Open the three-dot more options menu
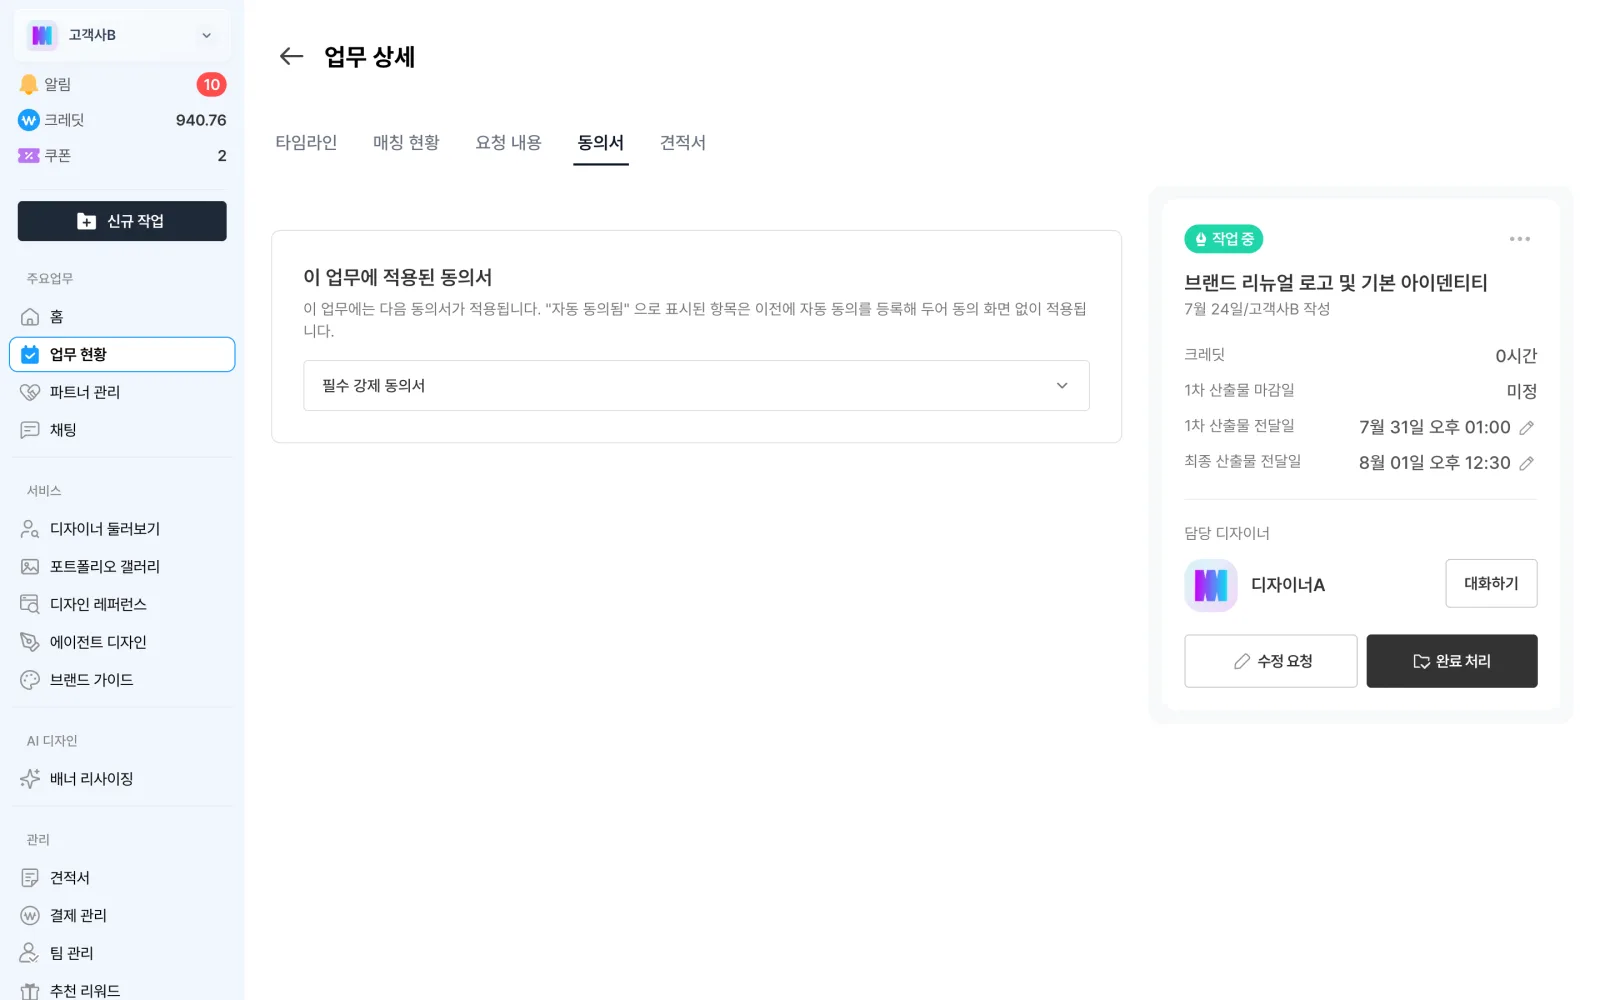 pyautogui.click(x=1519, y=239)
